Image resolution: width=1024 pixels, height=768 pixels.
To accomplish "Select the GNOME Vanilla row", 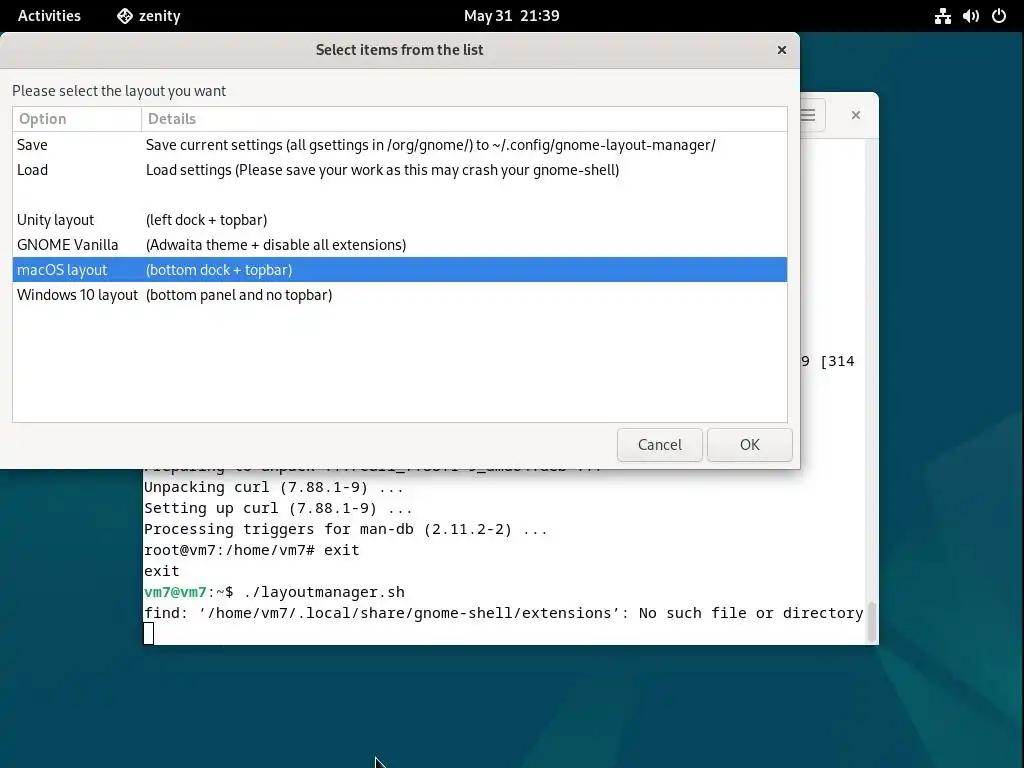I will click(x=400, y=245).
